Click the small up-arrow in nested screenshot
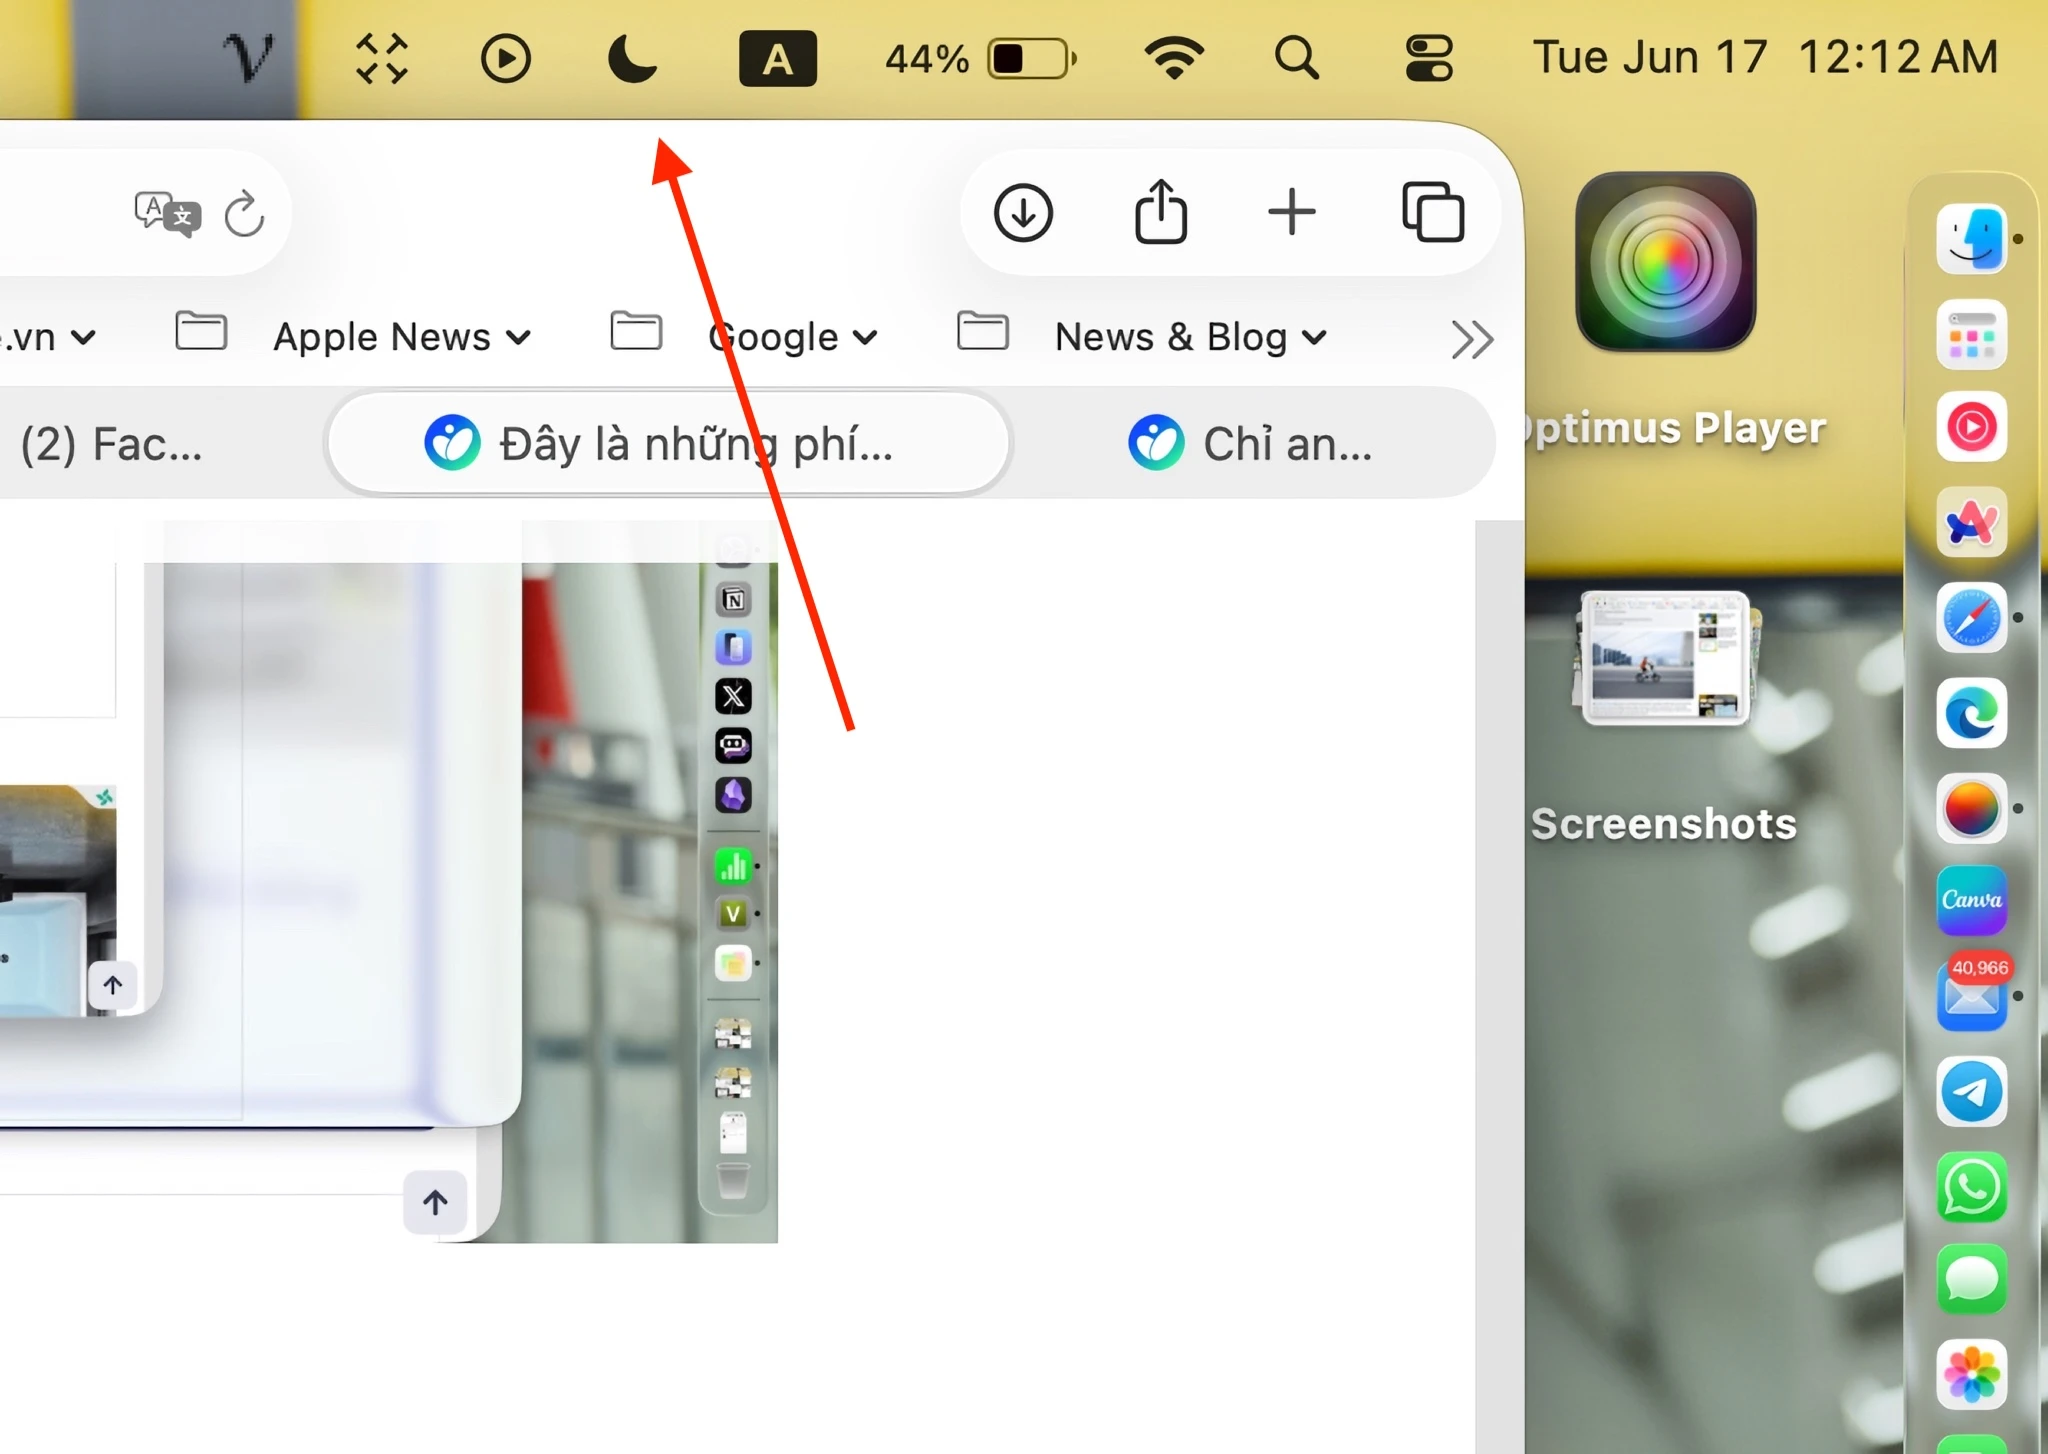 point(112,986)
